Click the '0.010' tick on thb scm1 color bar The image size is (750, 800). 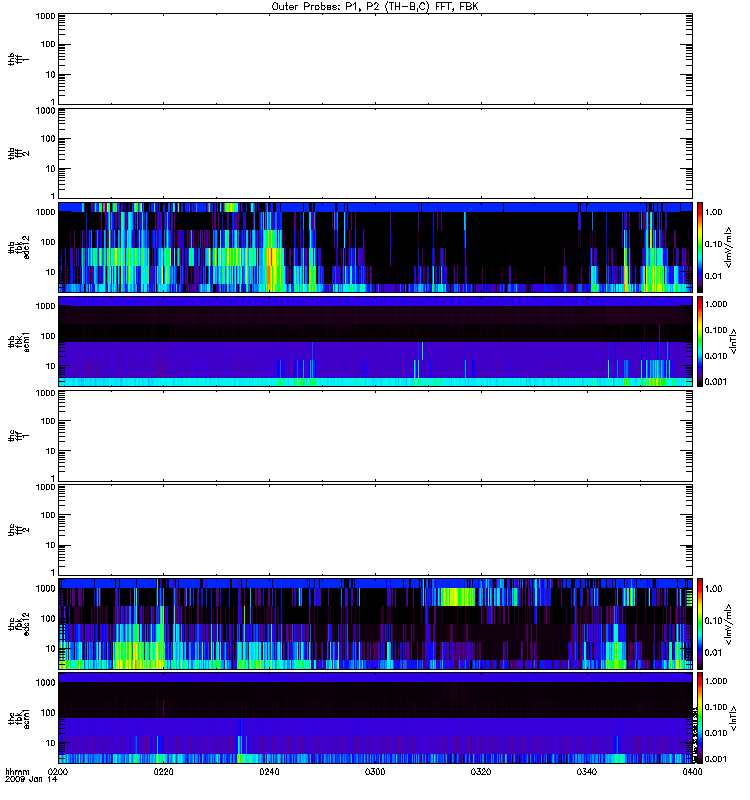716,356
